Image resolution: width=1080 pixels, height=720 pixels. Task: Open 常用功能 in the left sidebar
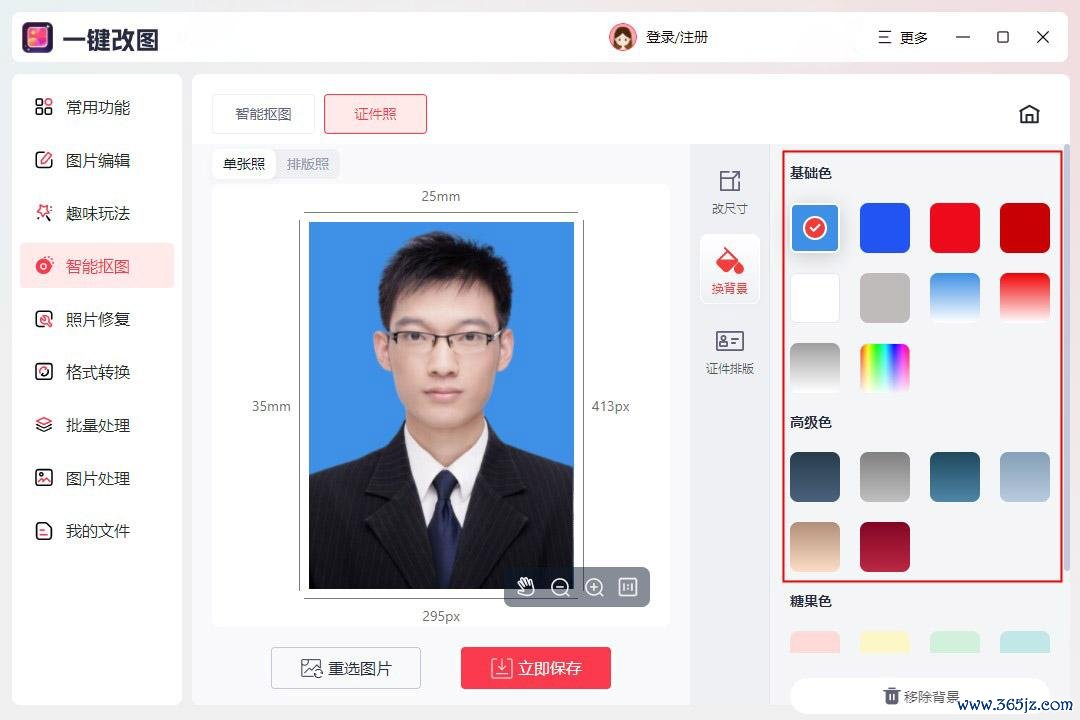click(x=97, y=107)
